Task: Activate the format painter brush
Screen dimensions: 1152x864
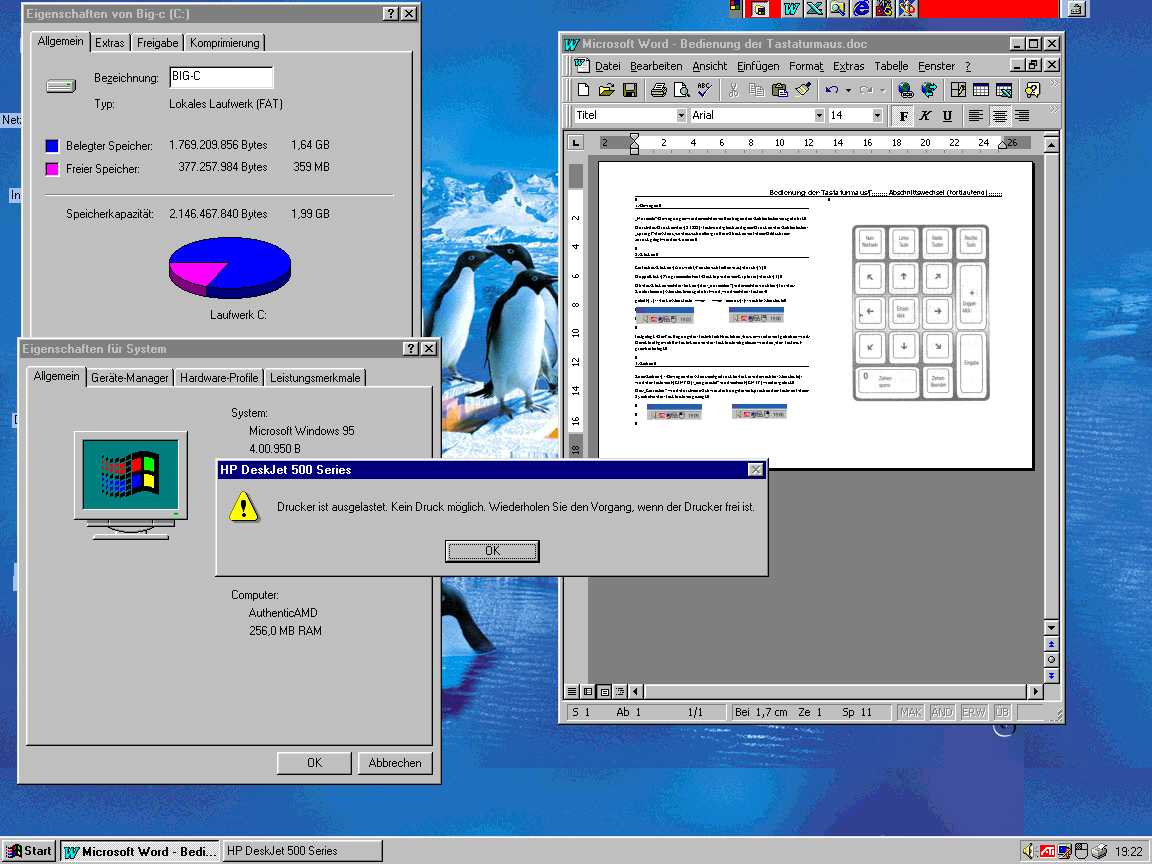Action: coord(803,90)
